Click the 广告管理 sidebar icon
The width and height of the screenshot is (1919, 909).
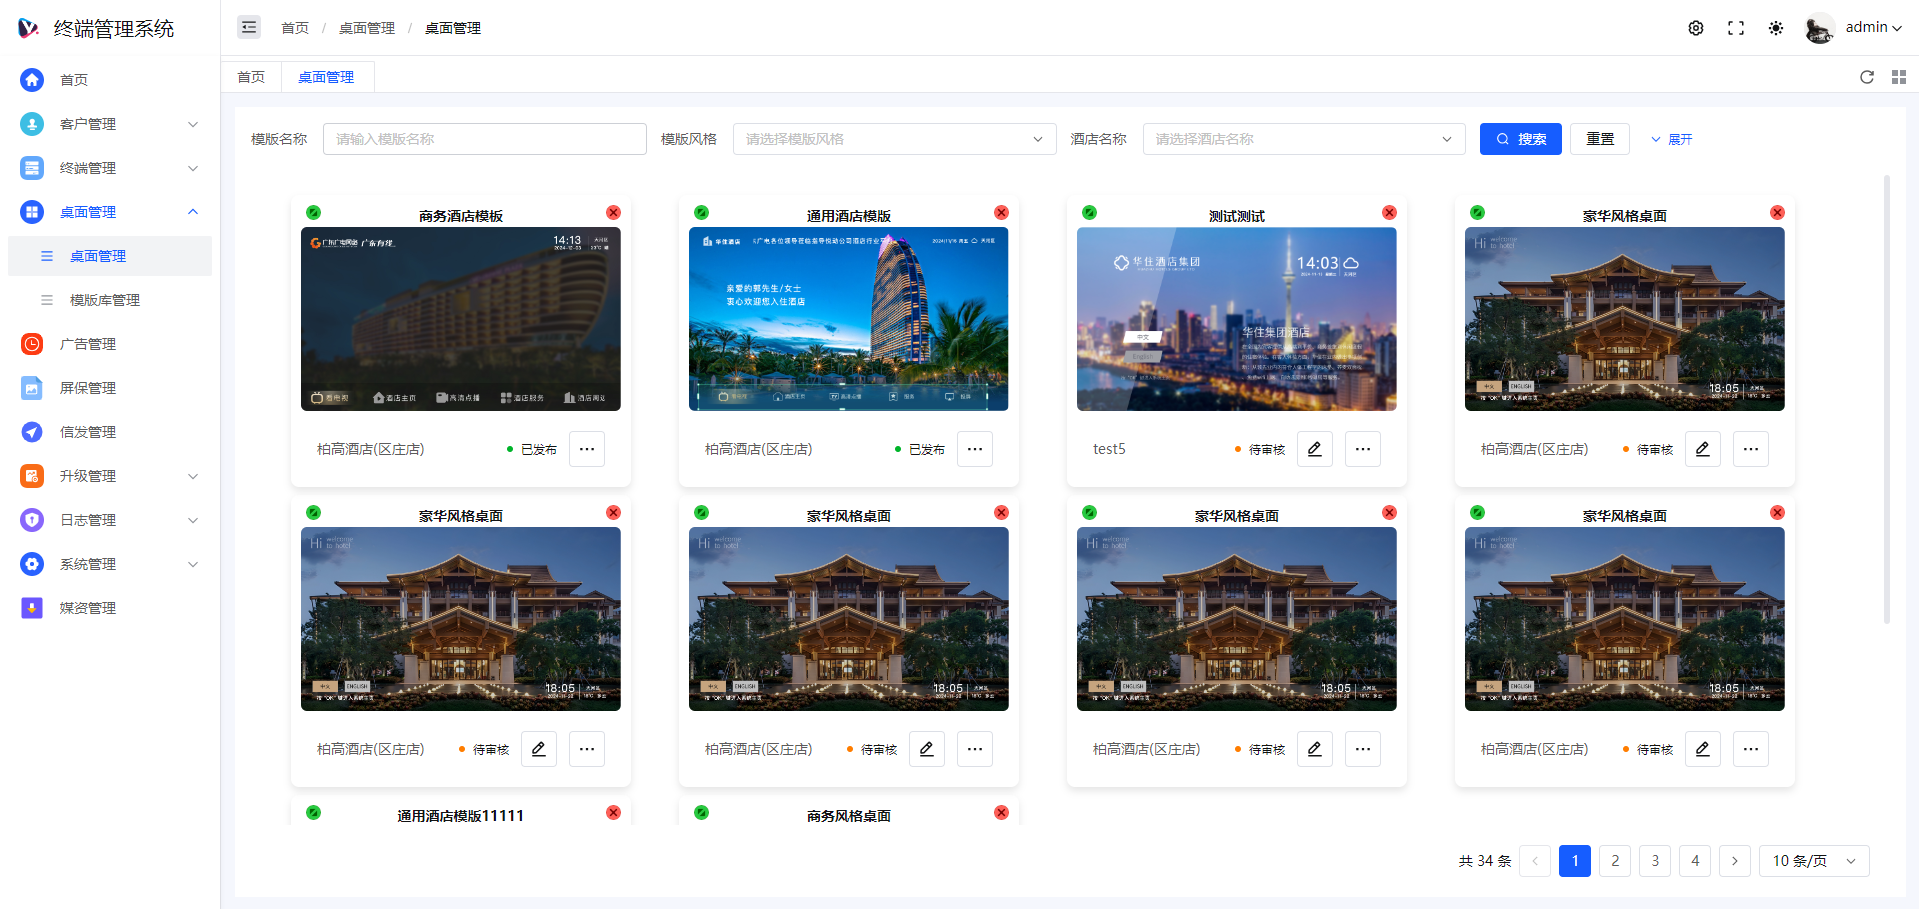tap(32, 344)
